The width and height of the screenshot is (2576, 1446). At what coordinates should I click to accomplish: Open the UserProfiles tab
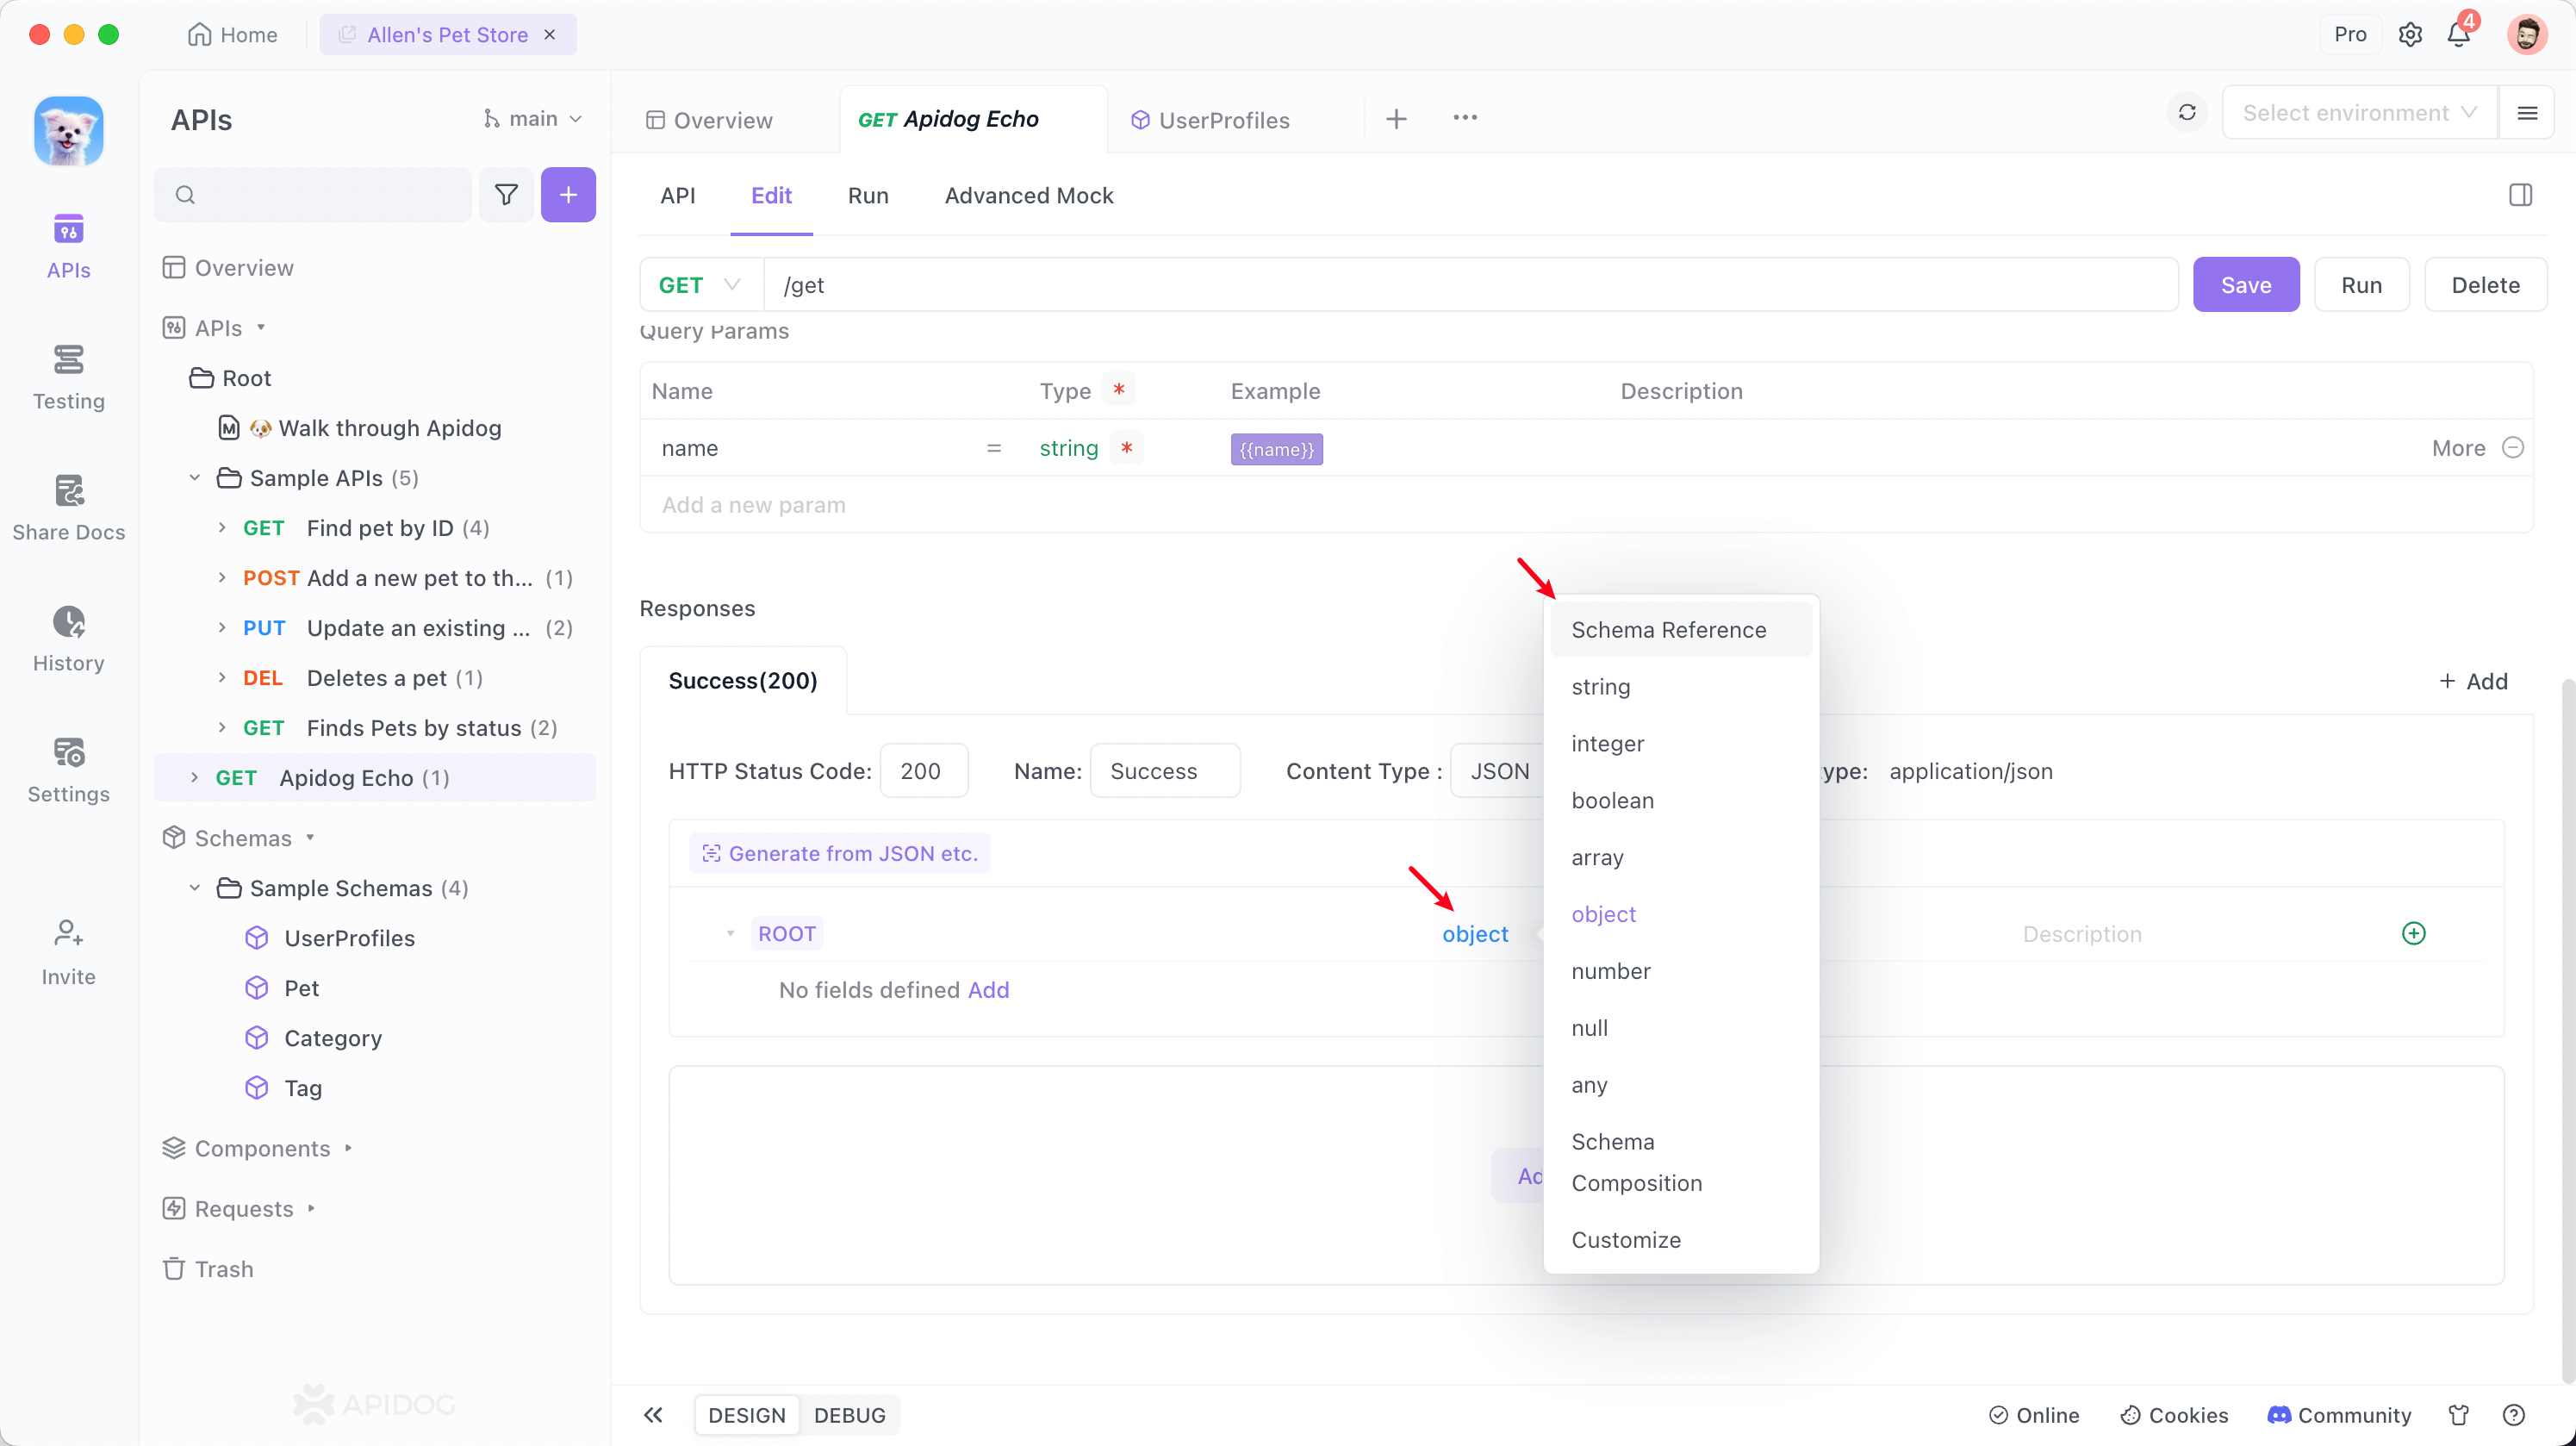[x=1210, y=119]
